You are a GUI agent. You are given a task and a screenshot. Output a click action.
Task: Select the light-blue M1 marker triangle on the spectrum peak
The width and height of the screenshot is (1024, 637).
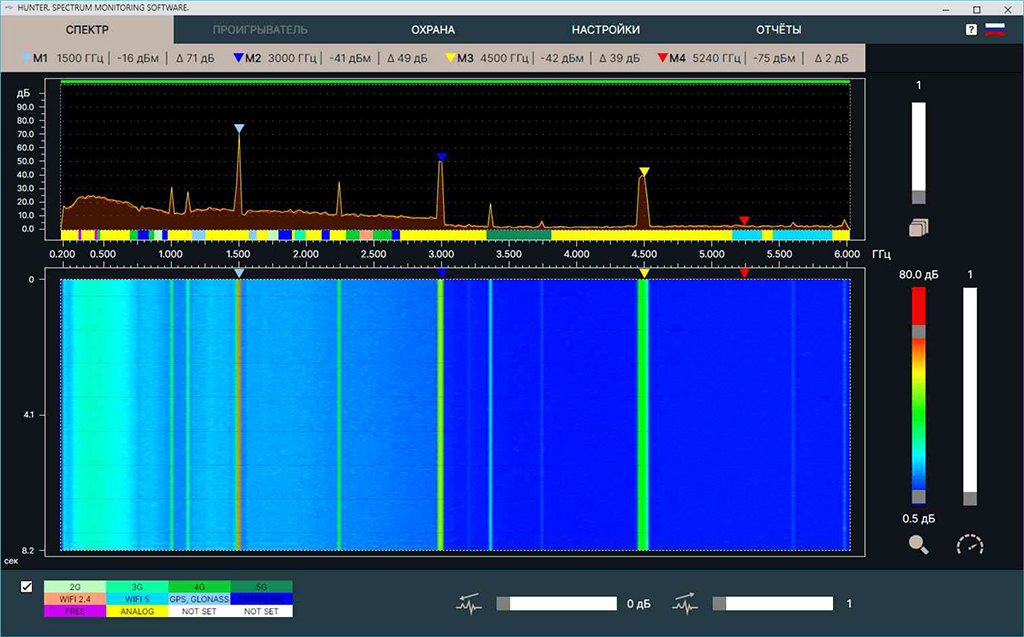point(239,129)
